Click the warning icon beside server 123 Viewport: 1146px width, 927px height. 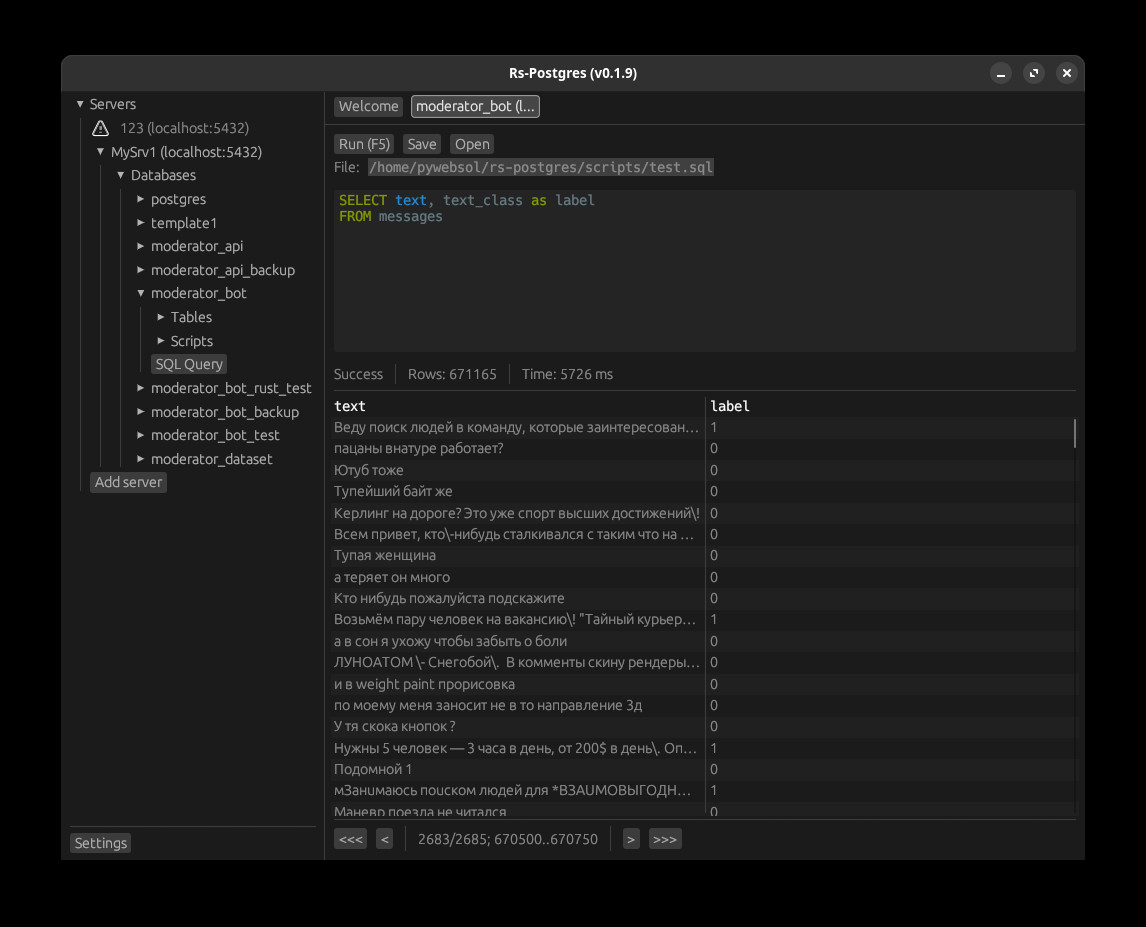[x=100, y=128]
